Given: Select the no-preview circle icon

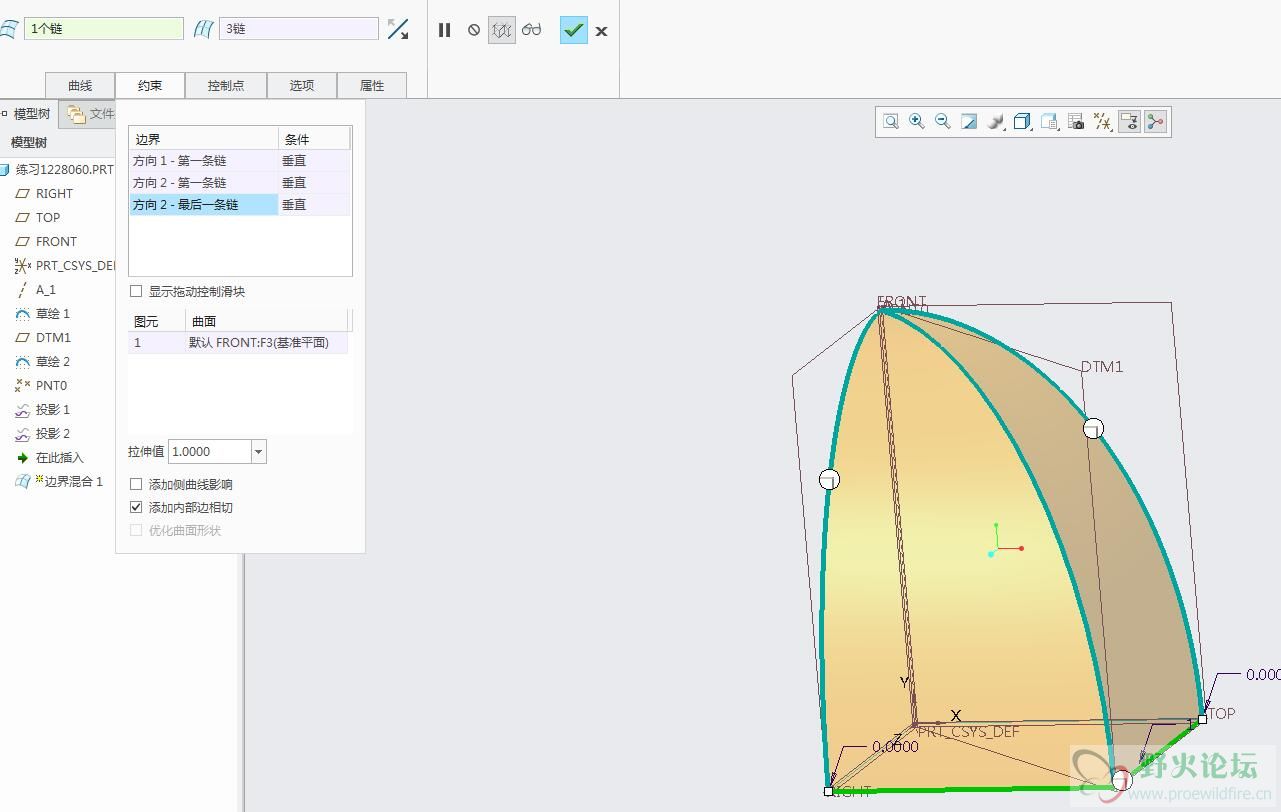Looking at the screenshot, I should (x=474, y=30).
